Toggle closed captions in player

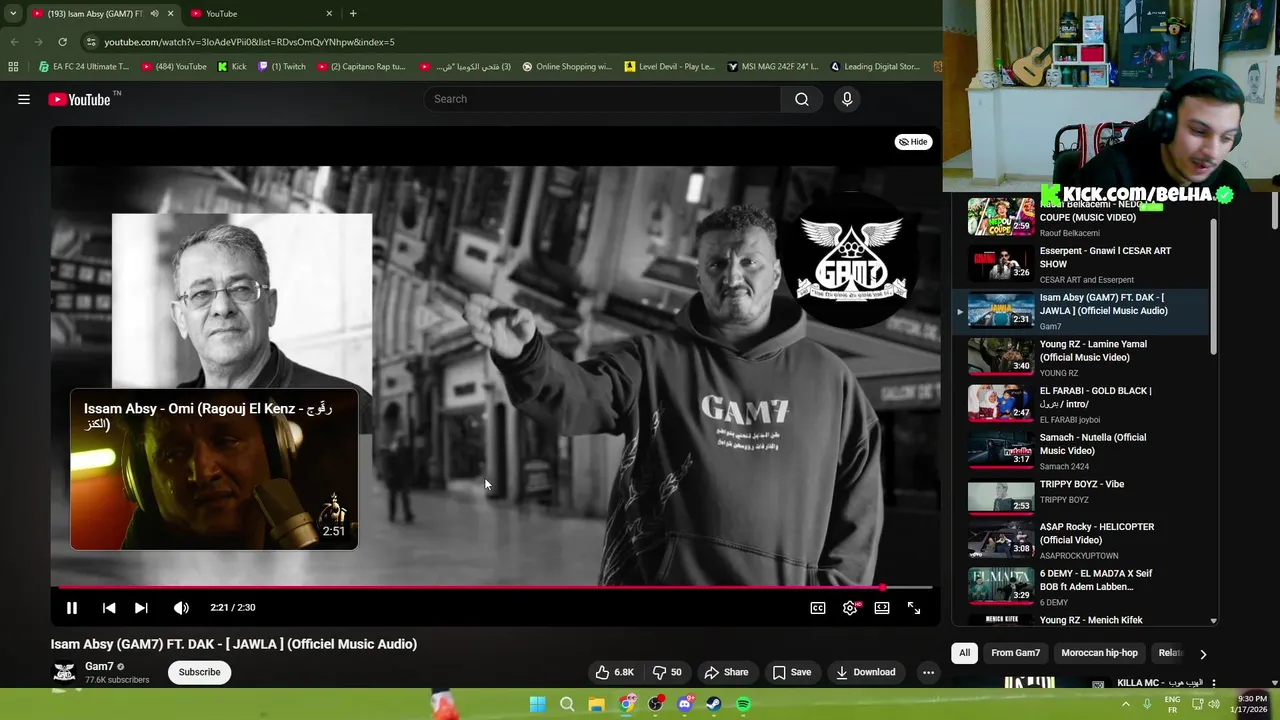click(818, 608)
